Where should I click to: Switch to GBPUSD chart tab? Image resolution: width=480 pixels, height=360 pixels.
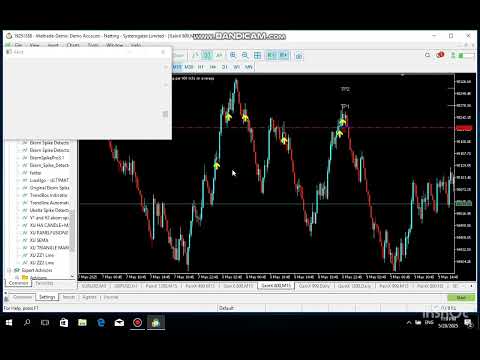tap(126, 286)
